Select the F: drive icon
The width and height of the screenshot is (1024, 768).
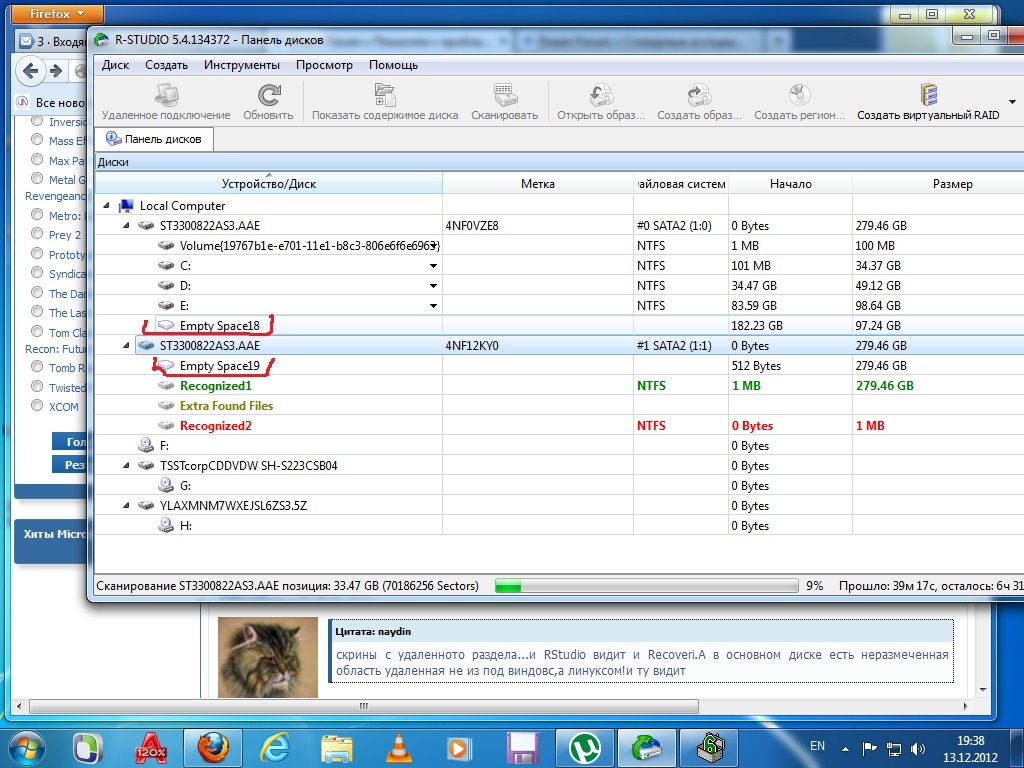pos(146,445)
